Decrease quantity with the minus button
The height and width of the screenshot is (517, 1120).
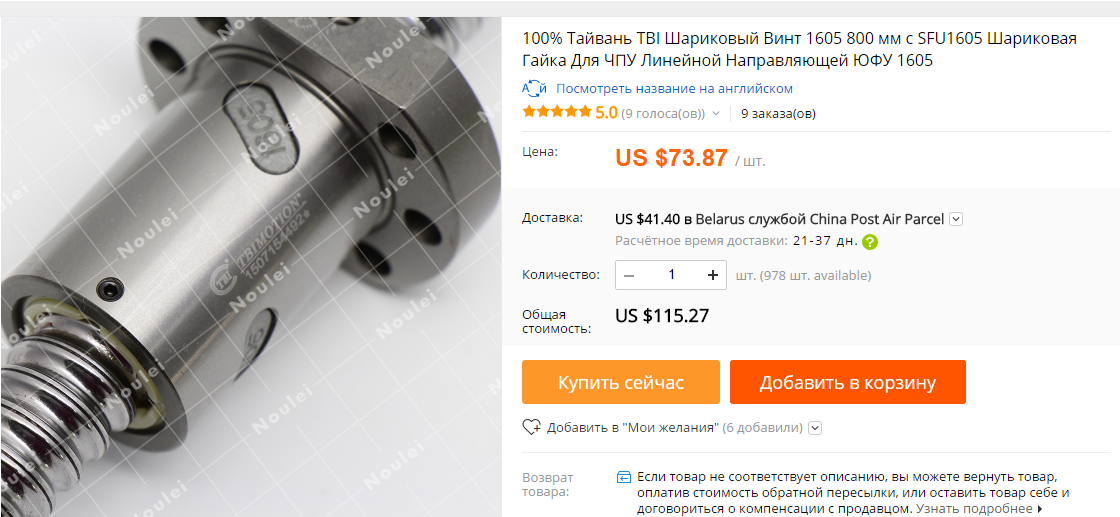pos(629,275)
